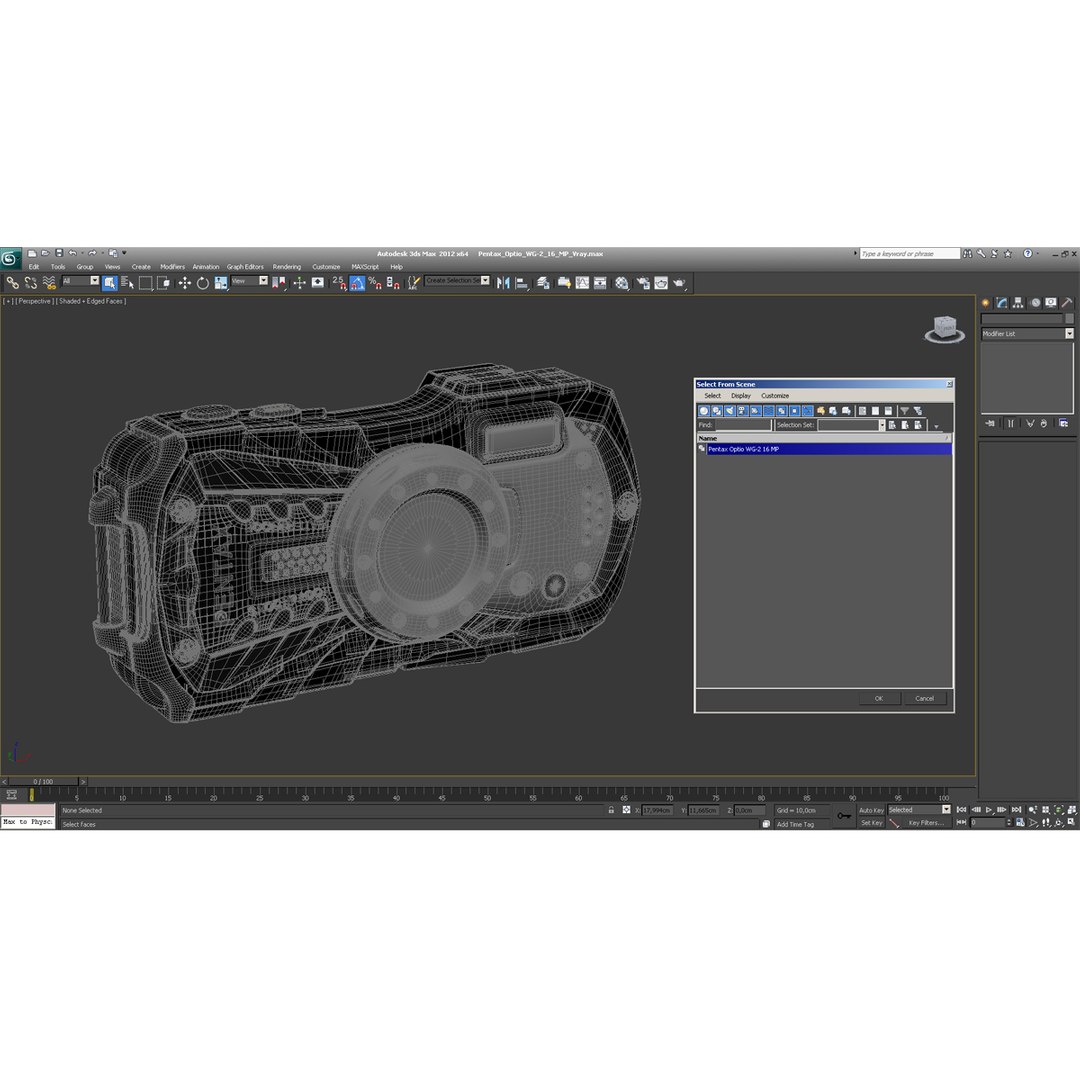
Task: Open the MAXScript menu
Action: pyautogui.click(x=365, y=267)
